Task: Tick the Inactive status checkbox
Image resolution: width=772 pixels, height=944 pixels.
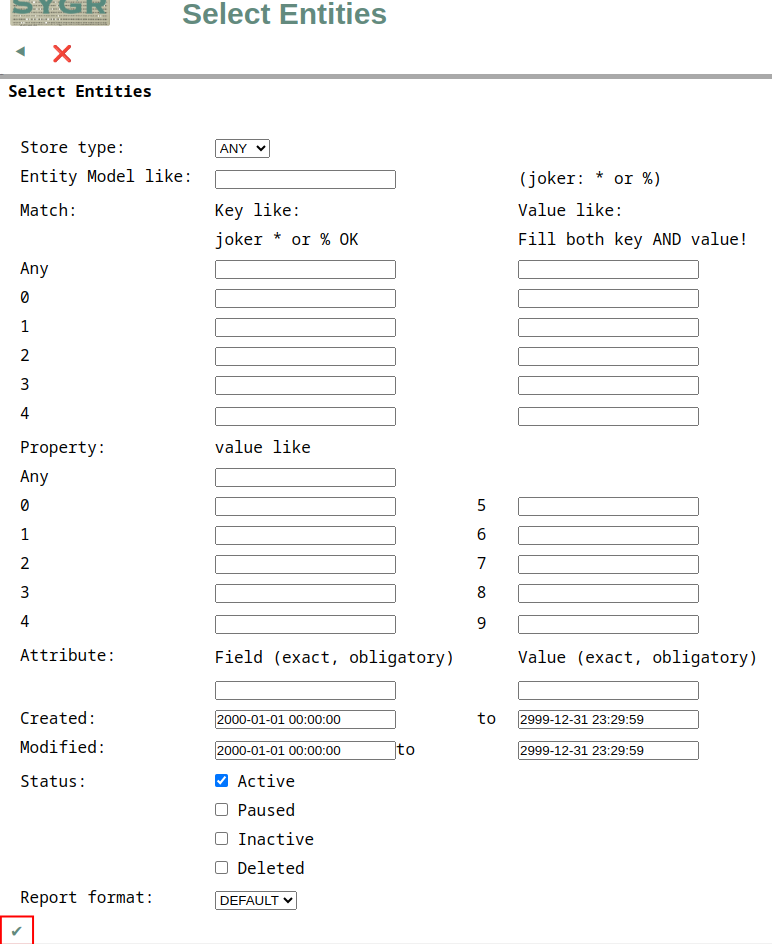Action: (222, 839)
